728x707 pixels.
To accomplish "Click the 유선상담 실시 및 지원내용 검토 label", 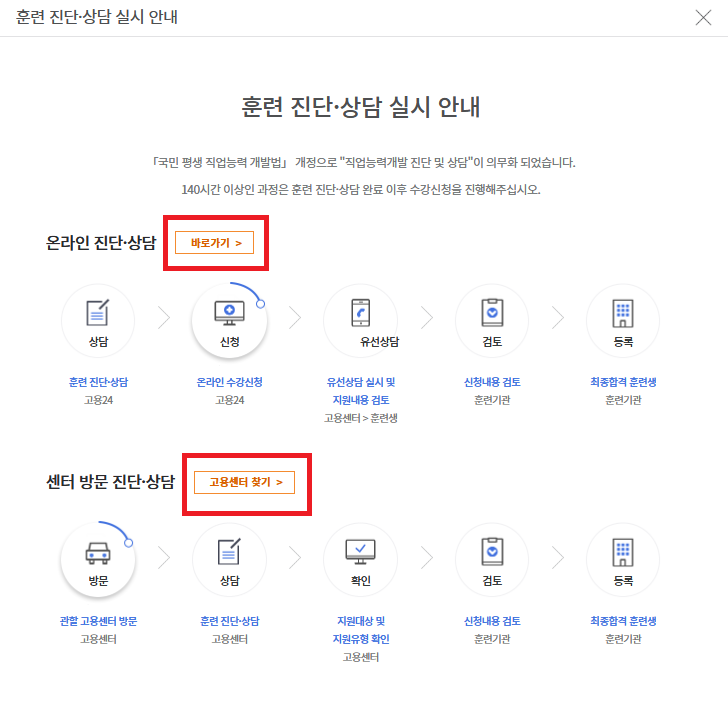I will click(x=361, y=391).
